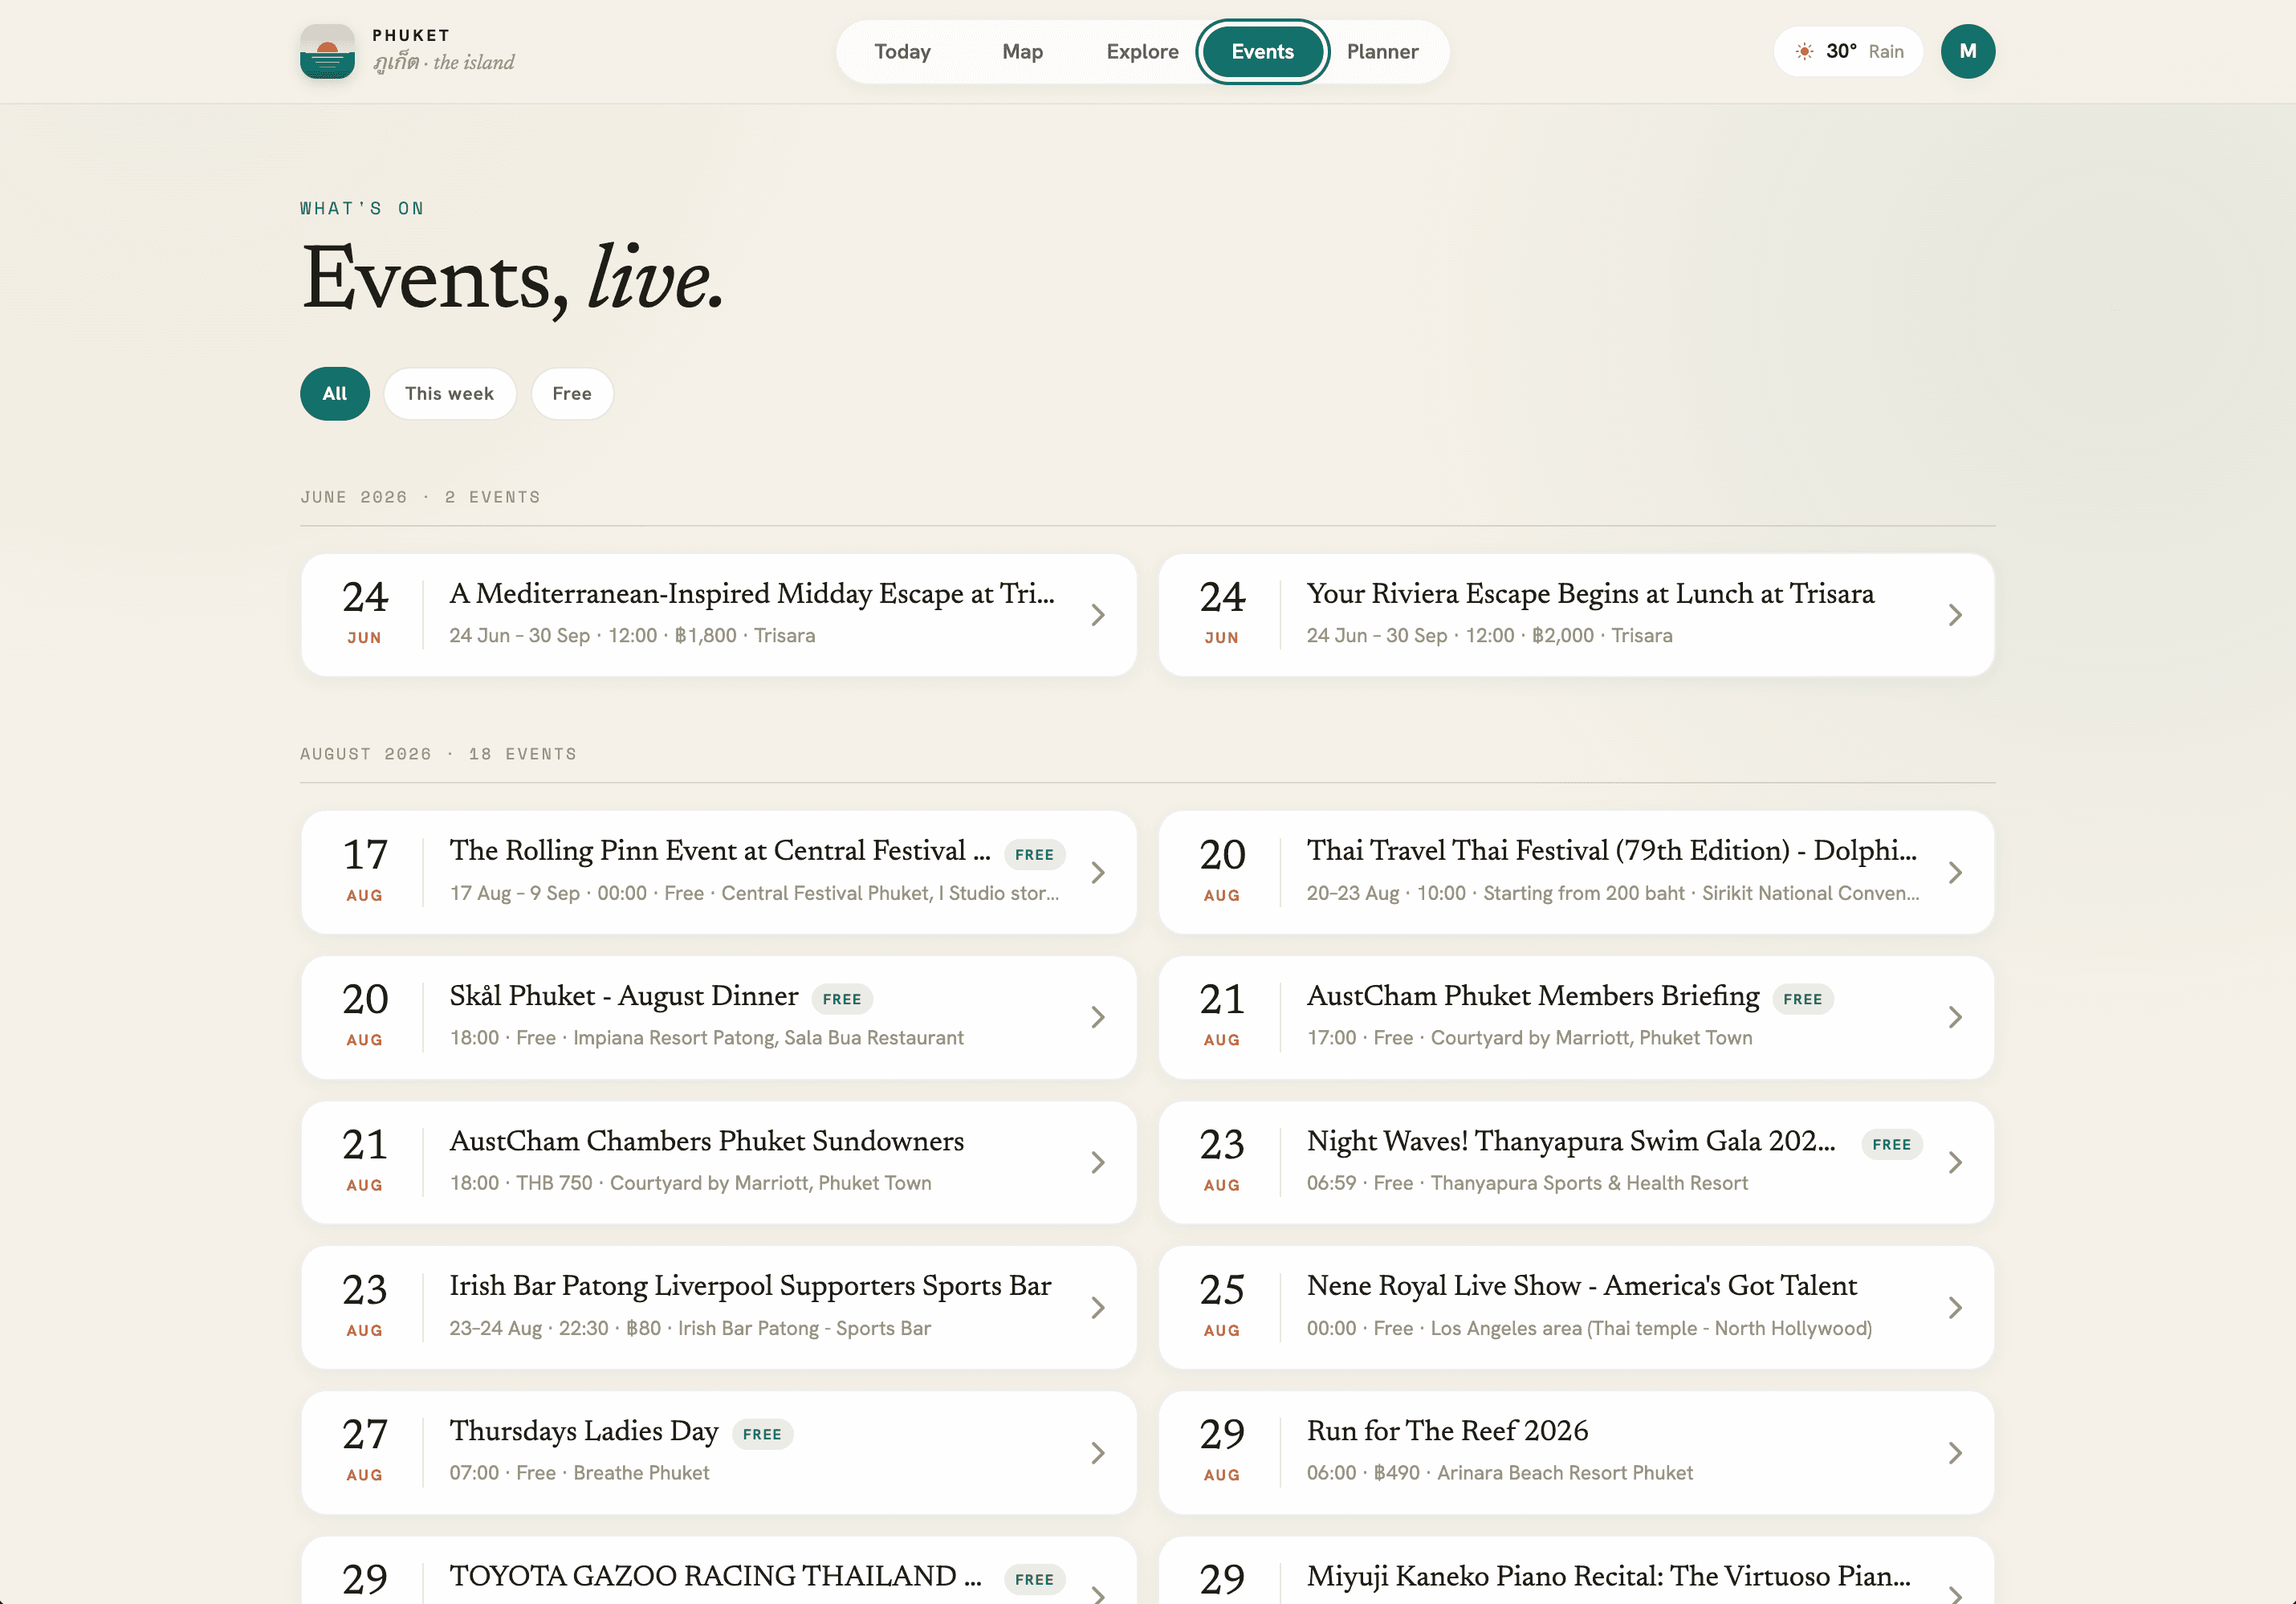This screenshot has width=2296, height=1604.
Task: Open Run for The Reef chevron
Action: 1955,1452
